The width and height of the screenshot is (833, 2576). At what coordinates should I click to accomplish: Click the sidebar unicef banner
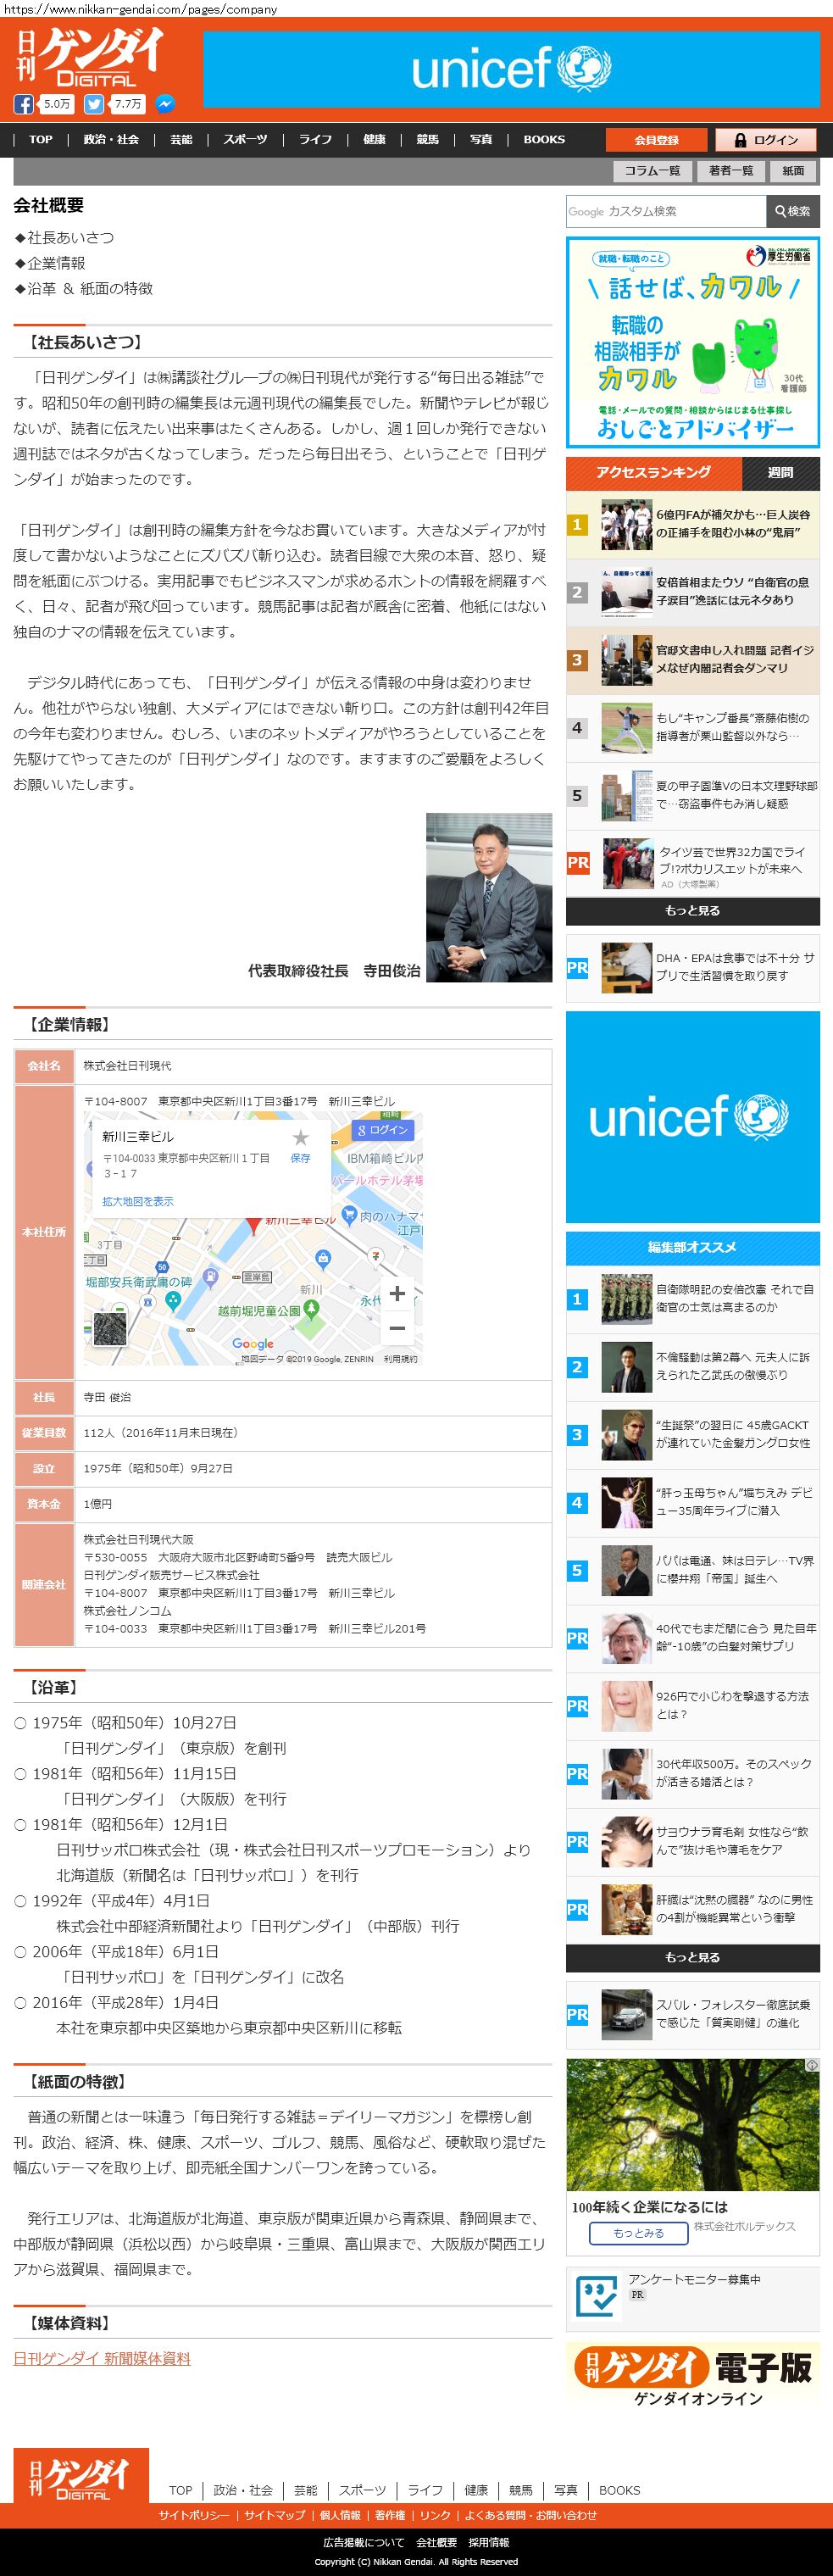point(692,1117)
